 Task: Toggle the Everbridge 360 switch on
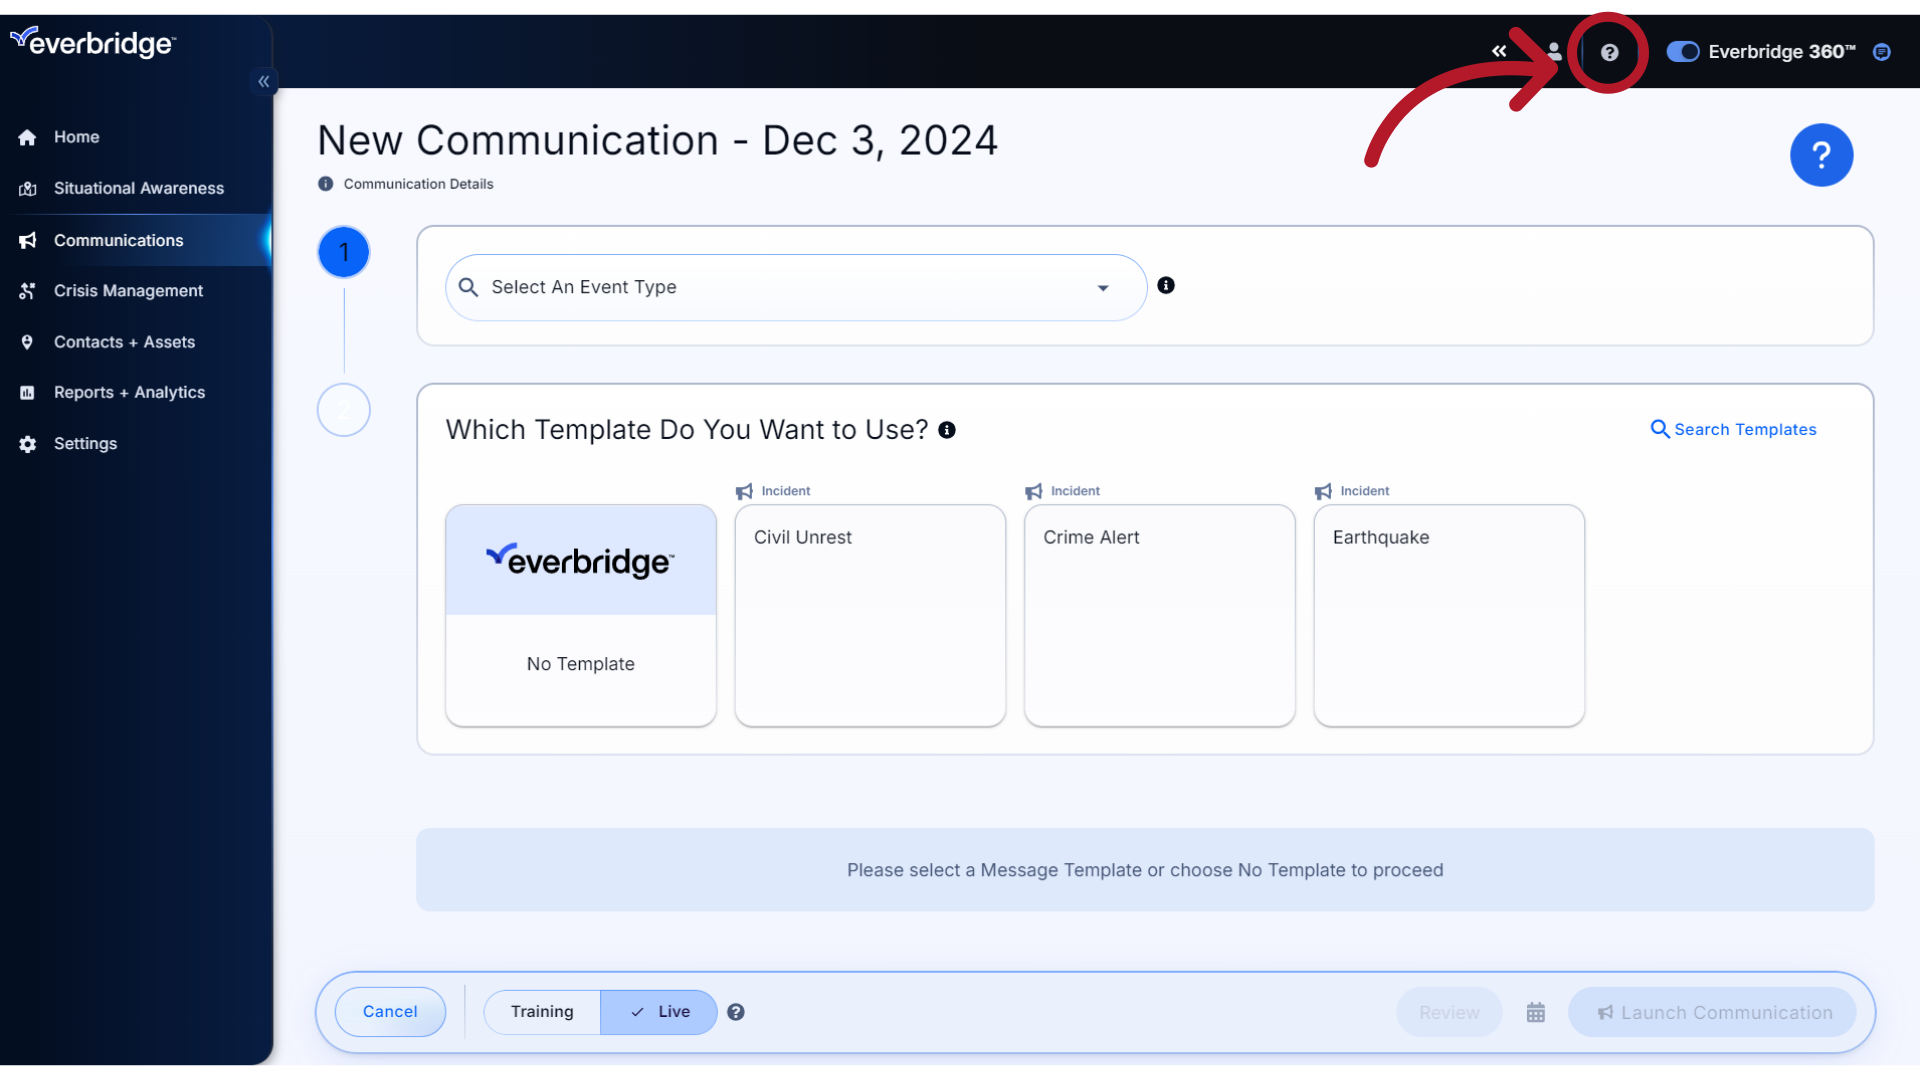[1681, 53]
